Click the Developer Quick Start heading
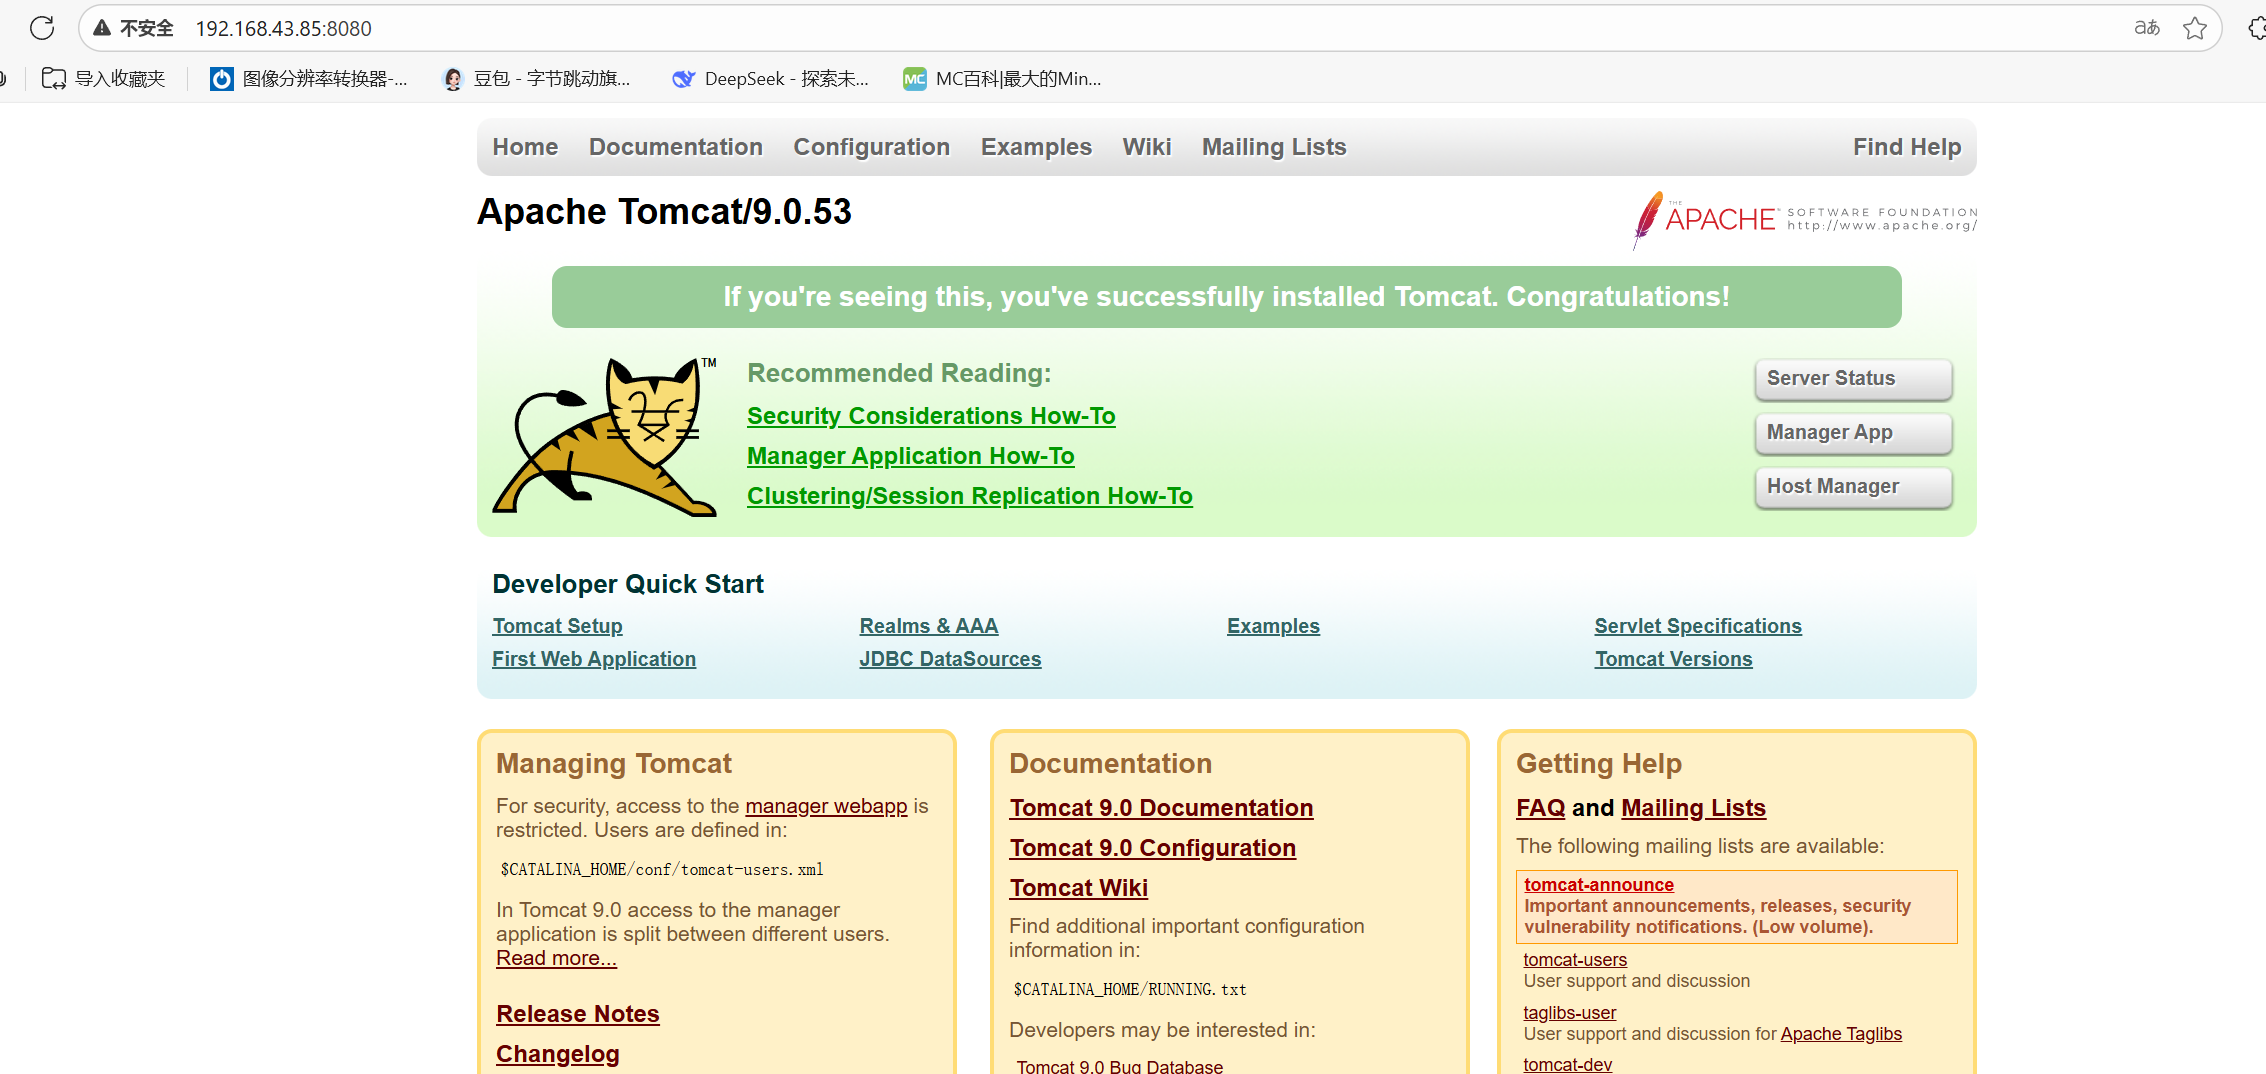The width and height of the screenshot is (2266, 1074). tap(628, 584)
